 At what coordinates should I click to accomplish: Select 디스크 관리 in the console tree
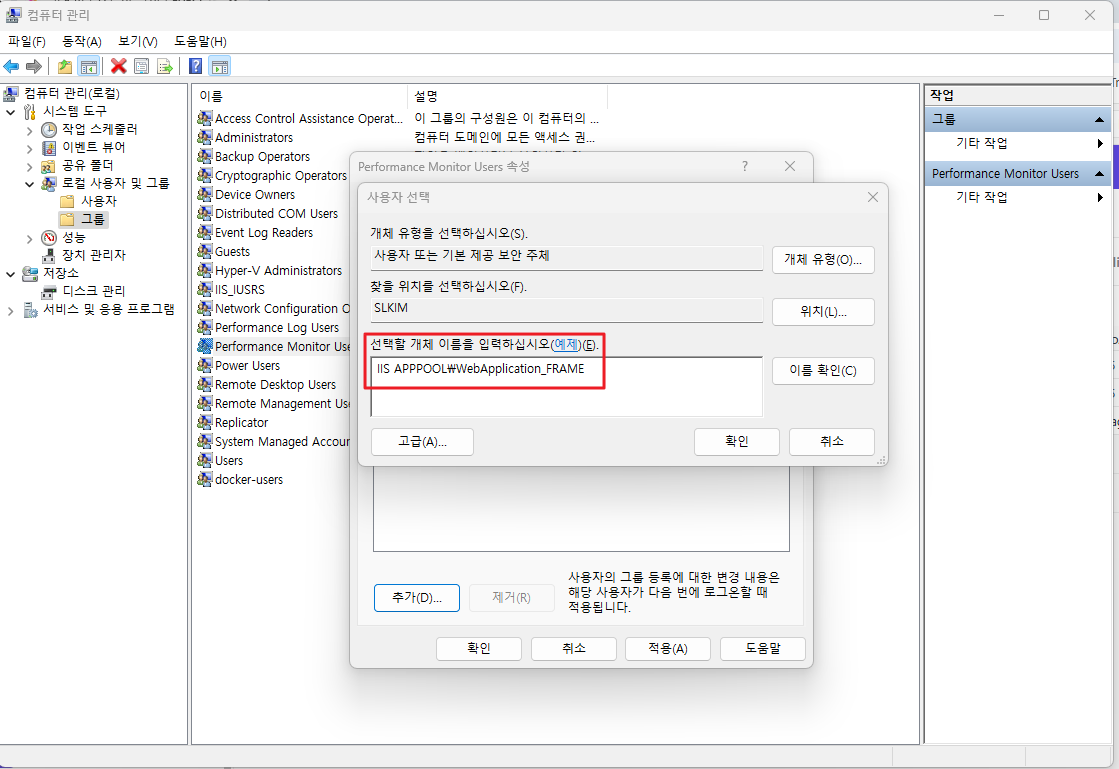(x=93, y=291)
